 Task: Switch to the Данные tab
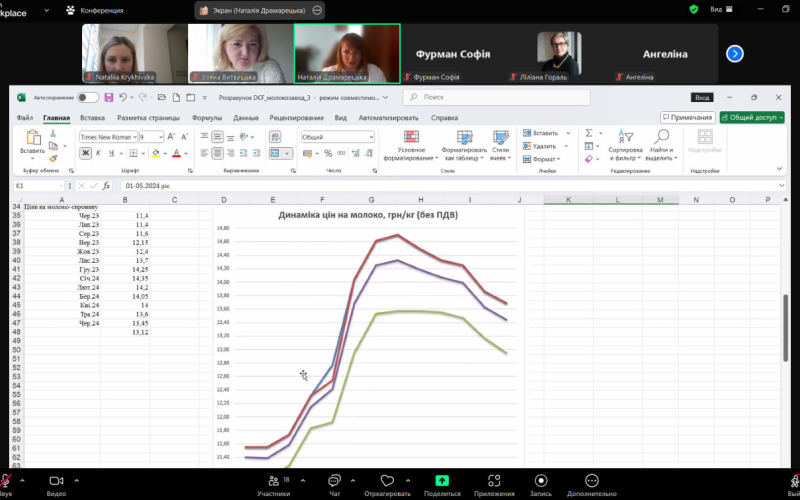(246, 117)
